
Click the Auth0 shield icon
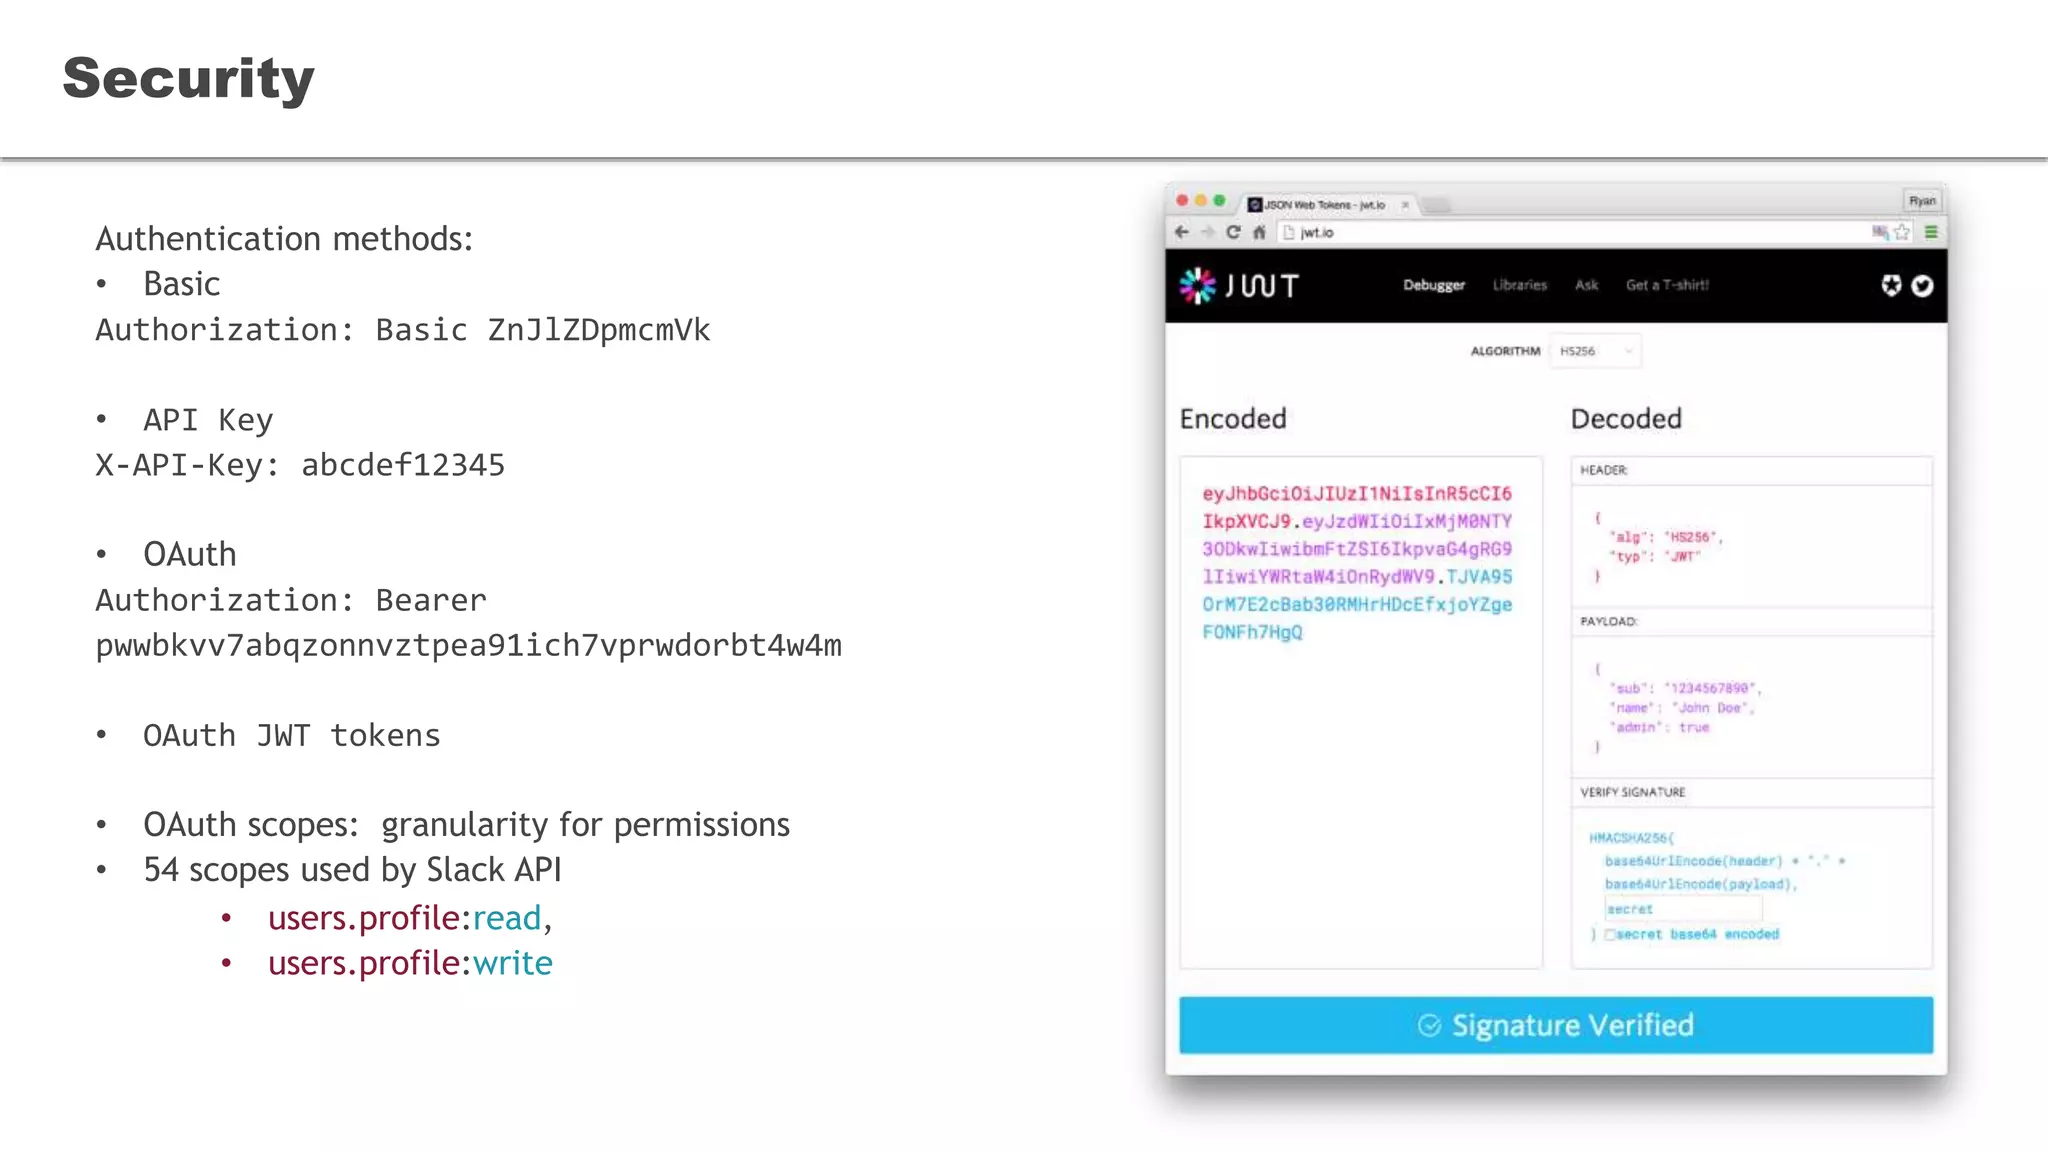click(1890, 286)
